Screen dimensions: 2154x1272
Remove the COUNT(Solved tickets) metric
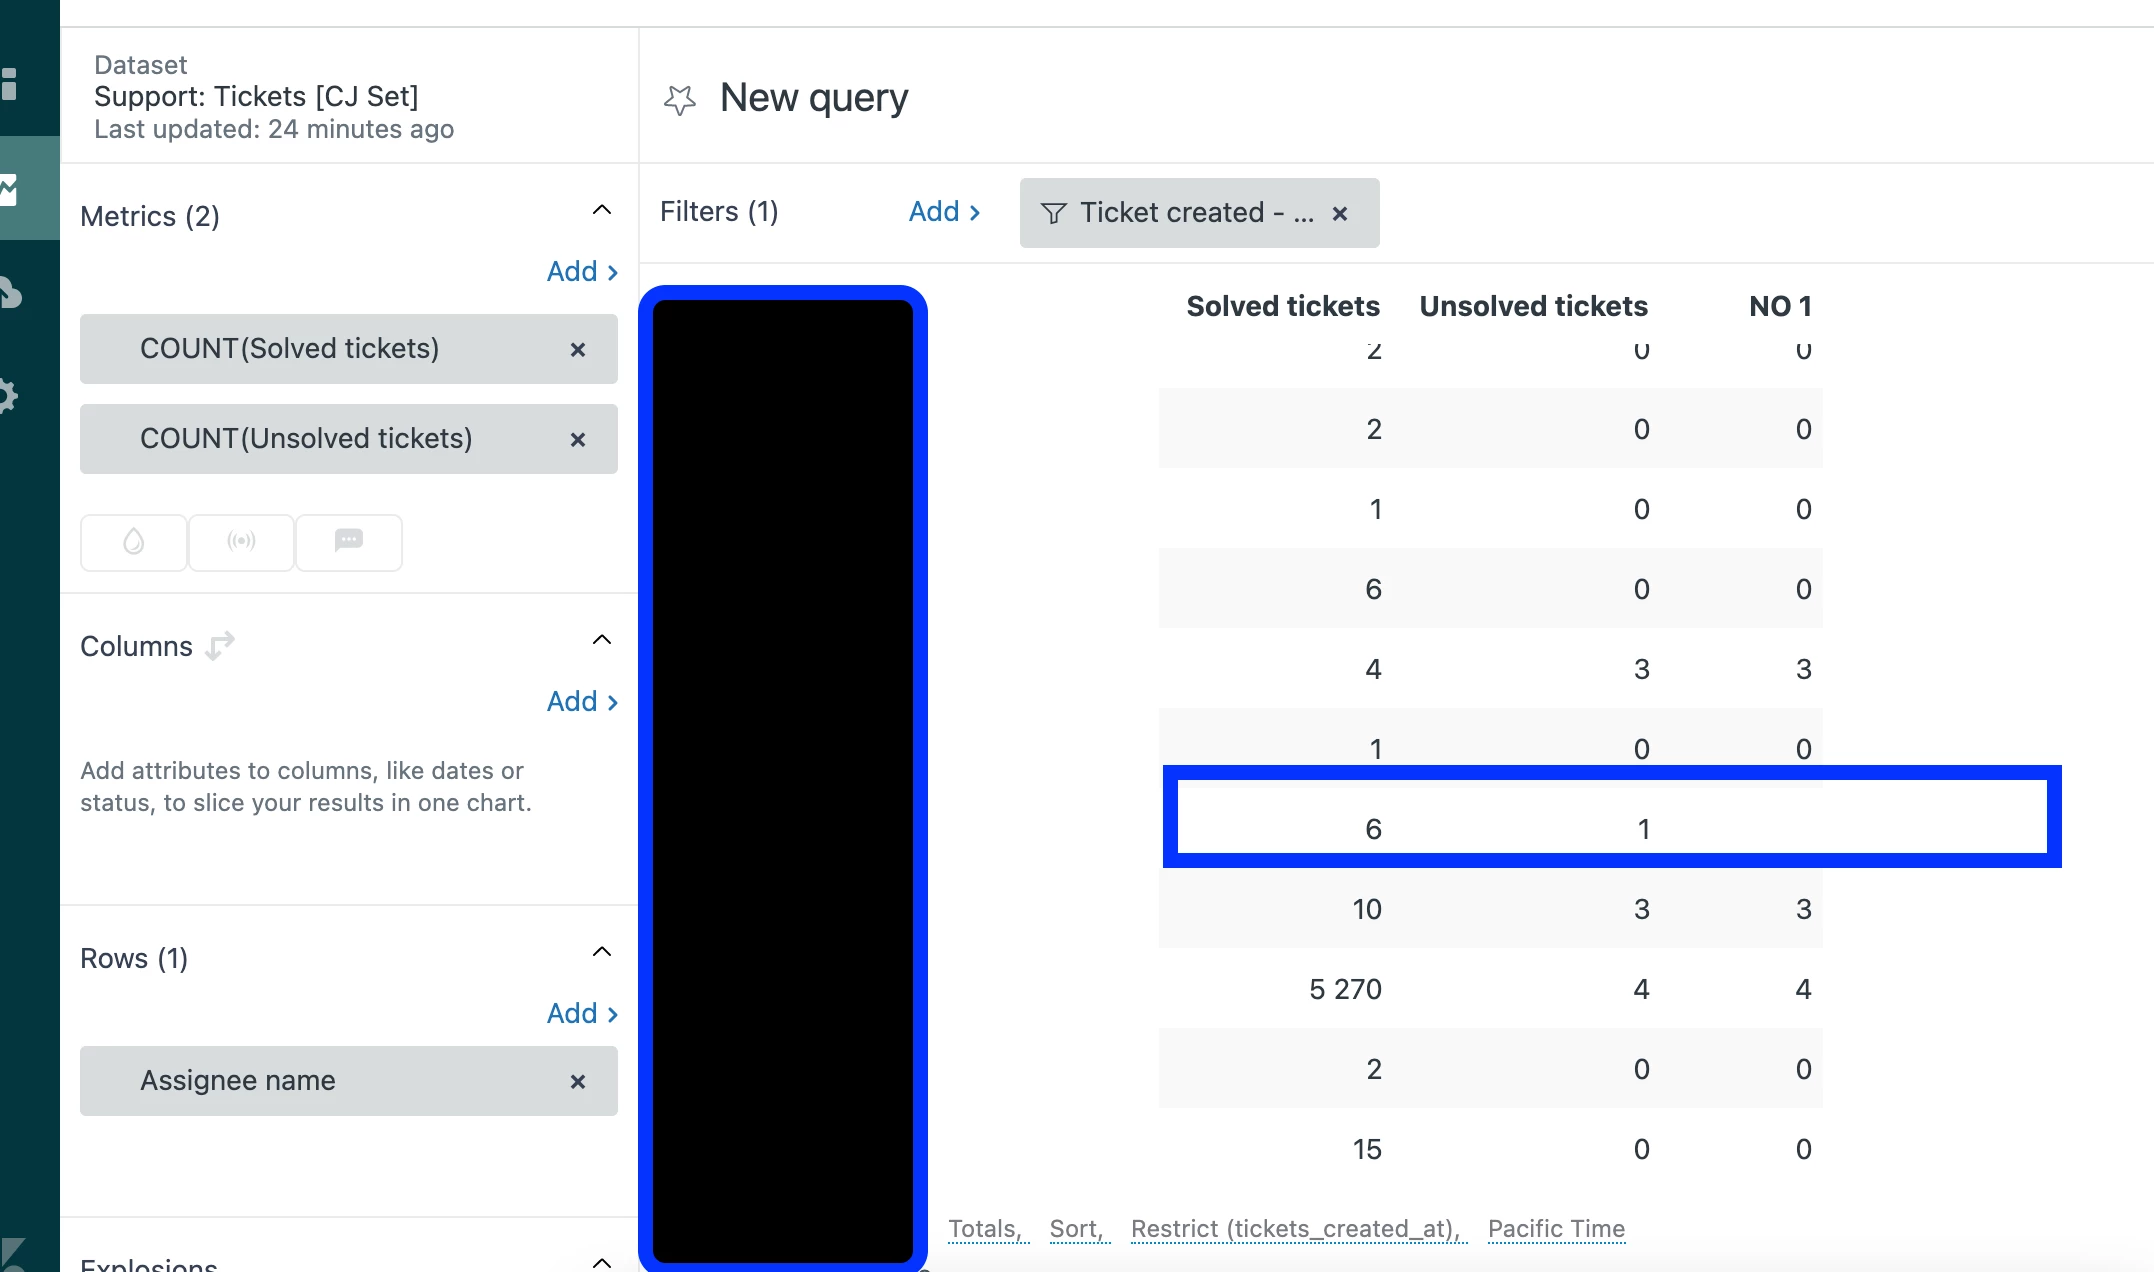[x=577, y=349]
